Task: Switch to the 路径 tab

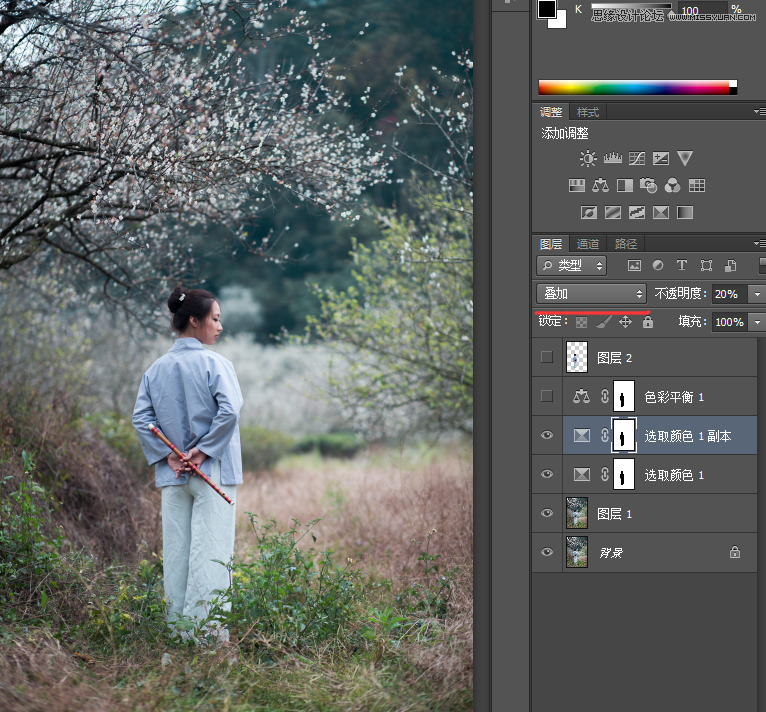Action: 626,244
